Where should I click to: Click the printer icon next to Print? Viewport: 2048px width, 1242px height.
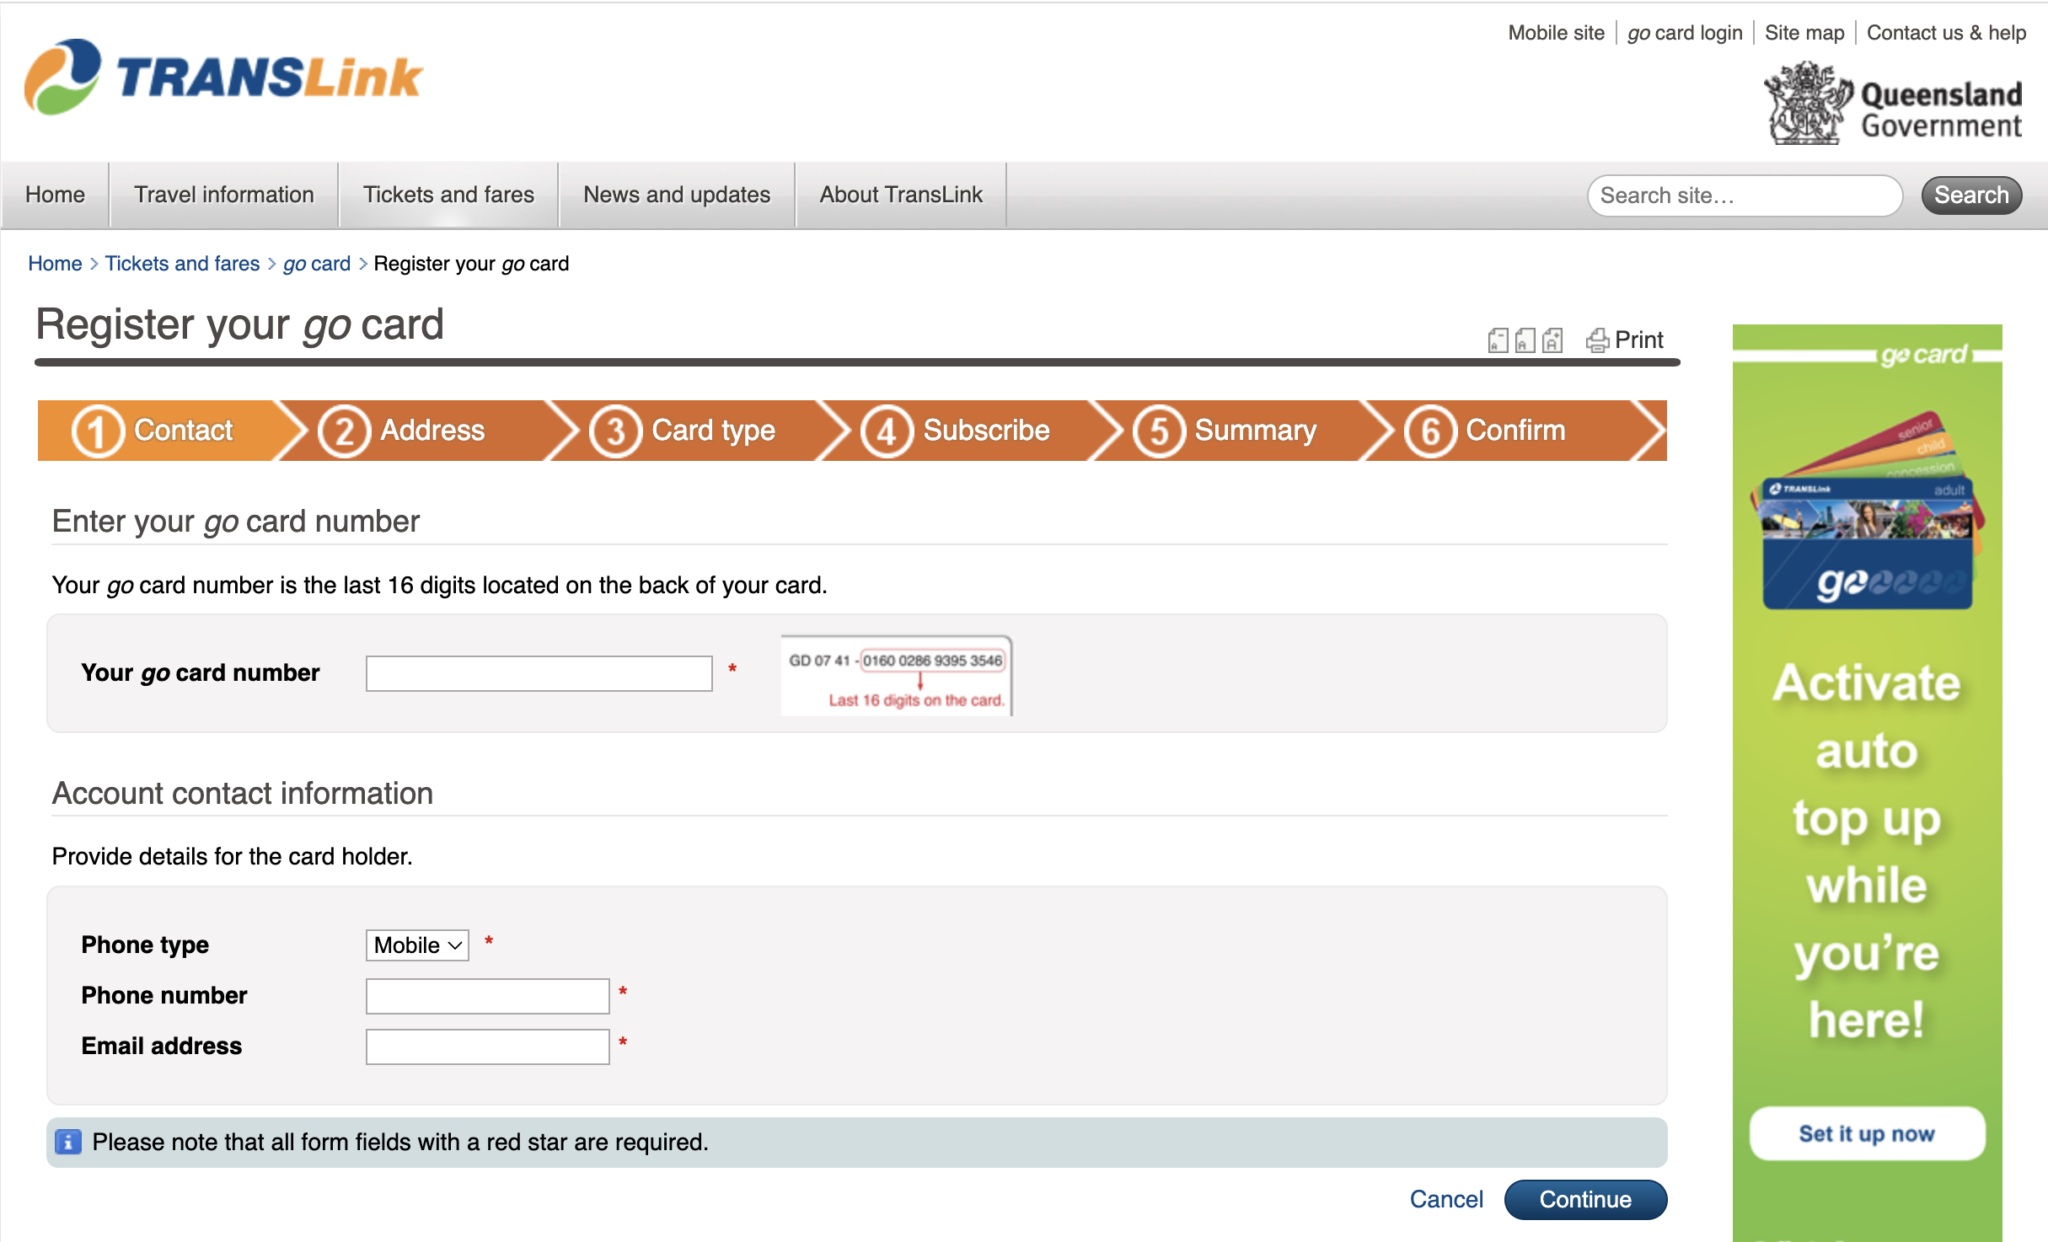point(1597,340)
